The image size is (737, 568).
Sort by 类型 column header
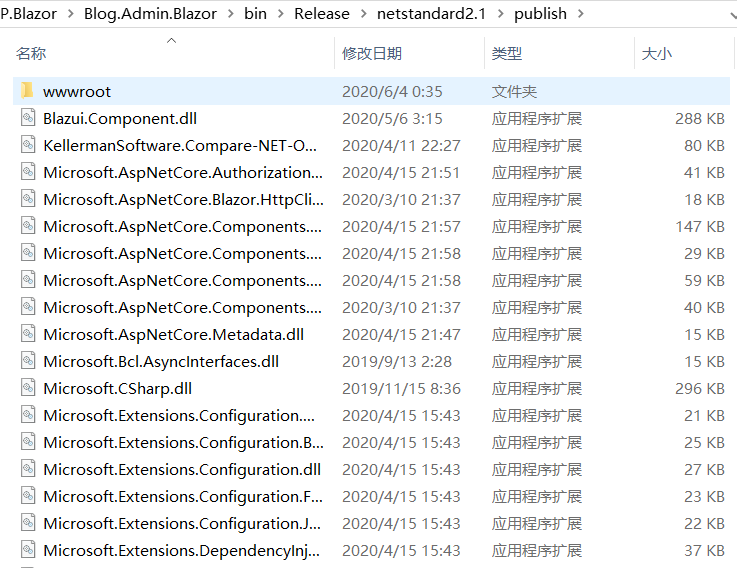(x=507, y=53)
